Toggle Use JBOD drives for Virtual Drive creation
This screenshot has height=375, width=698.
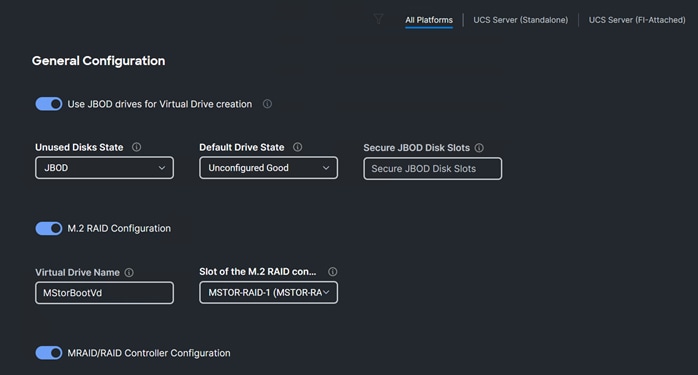[49, 104]
